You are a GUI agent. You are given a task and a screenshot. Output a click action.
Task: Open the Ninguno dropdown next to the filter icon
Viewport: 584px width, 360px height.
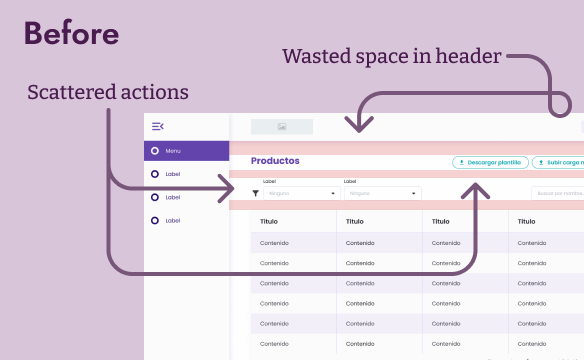point(302,193)
